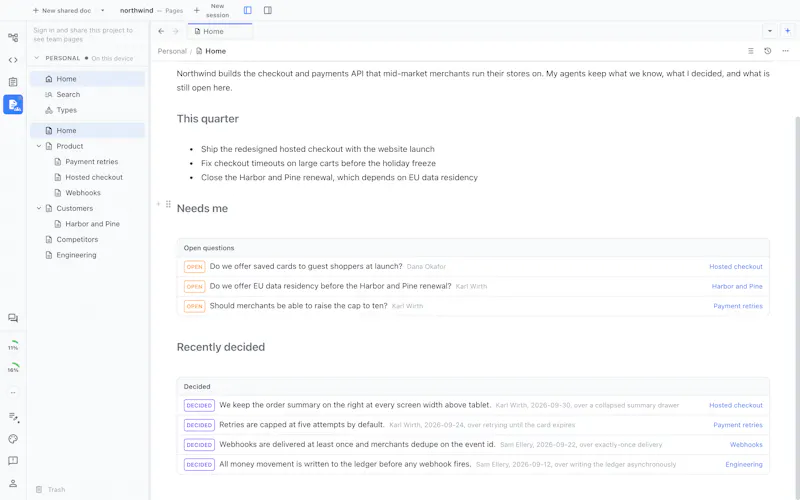Screen dimensions: 800x500
Task: Open Types in the sidebar
Action: [x=87, y=110]
